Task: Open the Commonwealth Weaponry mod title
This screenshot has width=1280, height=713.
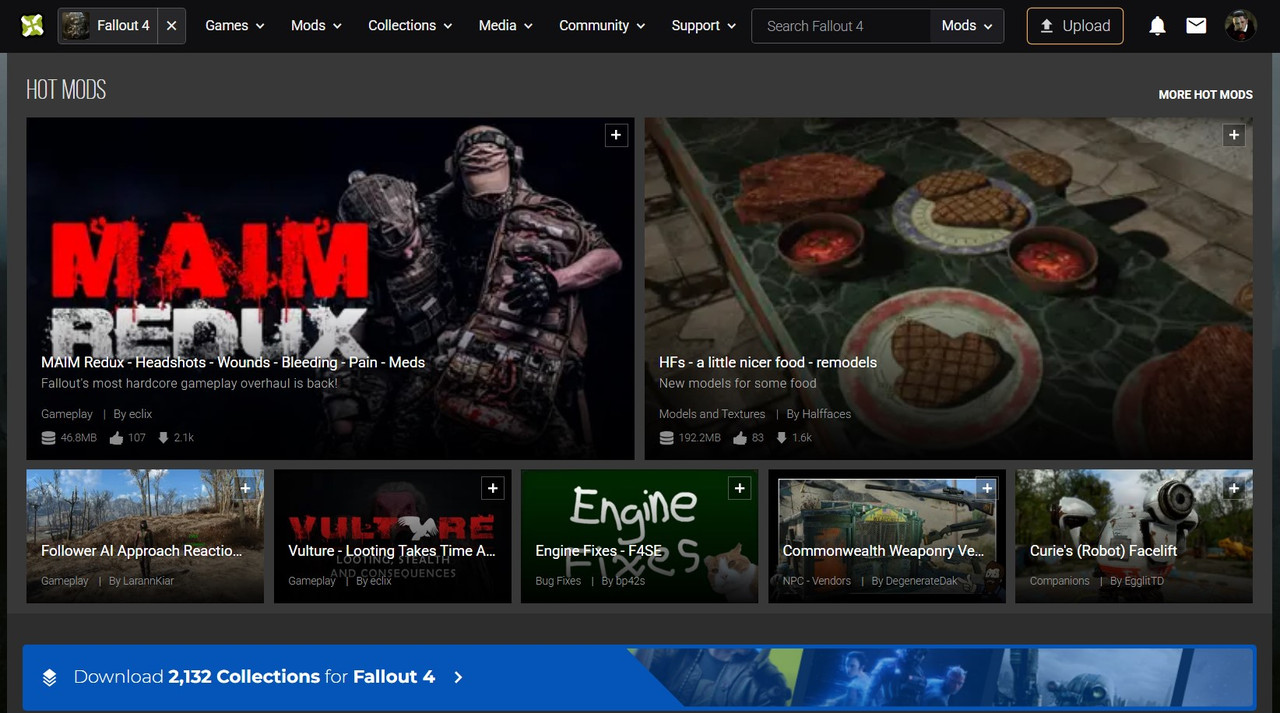Action: (884, 551)
